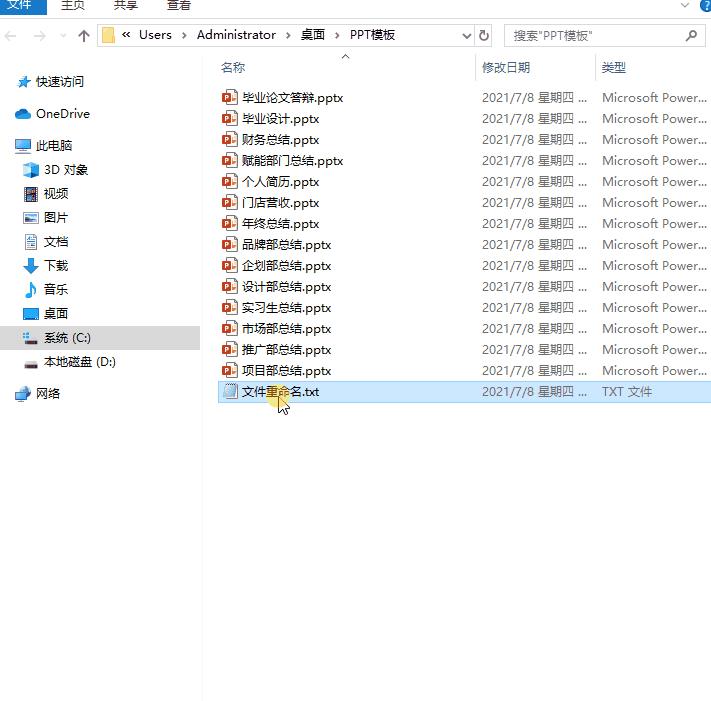Switch to the 查看 ribbon tab
Image resolution: width=711 pixels, height=701 pixels.
179,5
